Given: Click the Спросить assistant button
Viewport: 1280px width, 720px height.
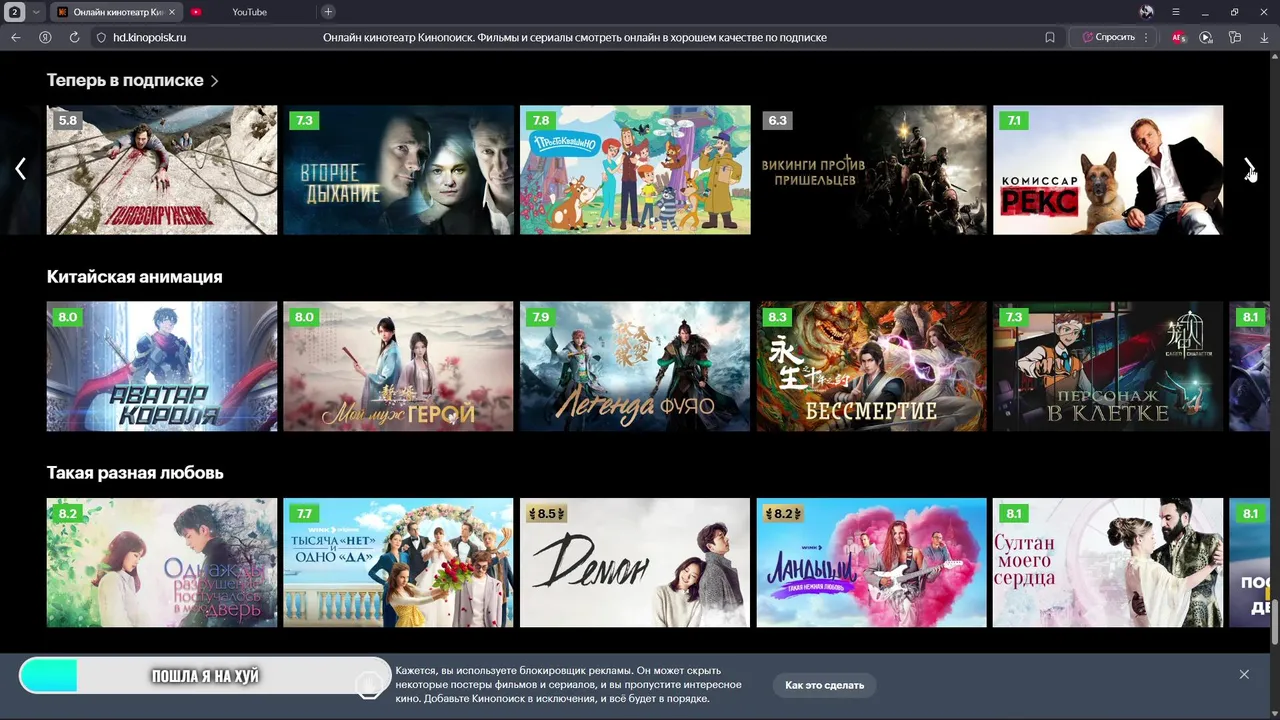Looking at the screenshot, I should coord(1108,37).
